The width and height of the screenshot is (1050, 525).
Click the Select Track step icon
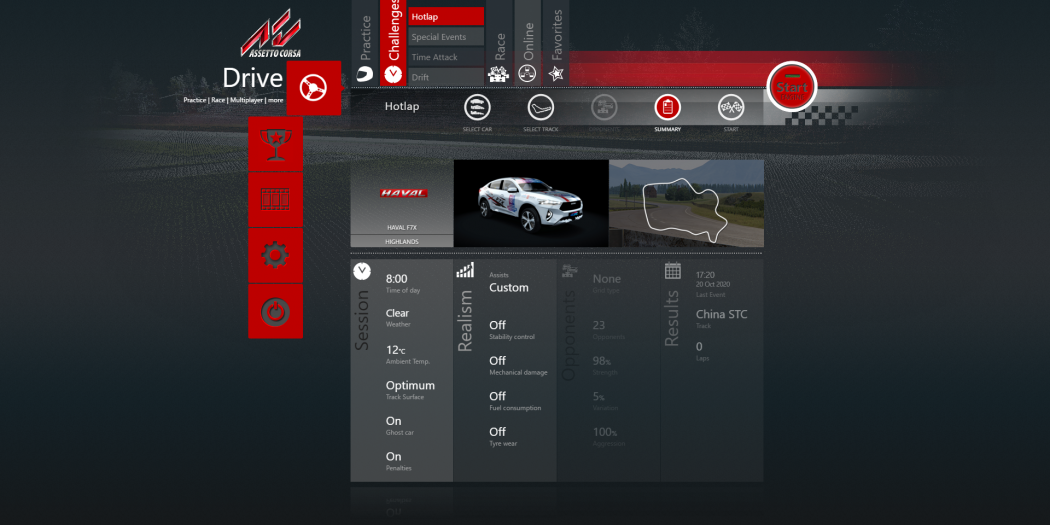[540, 107]
